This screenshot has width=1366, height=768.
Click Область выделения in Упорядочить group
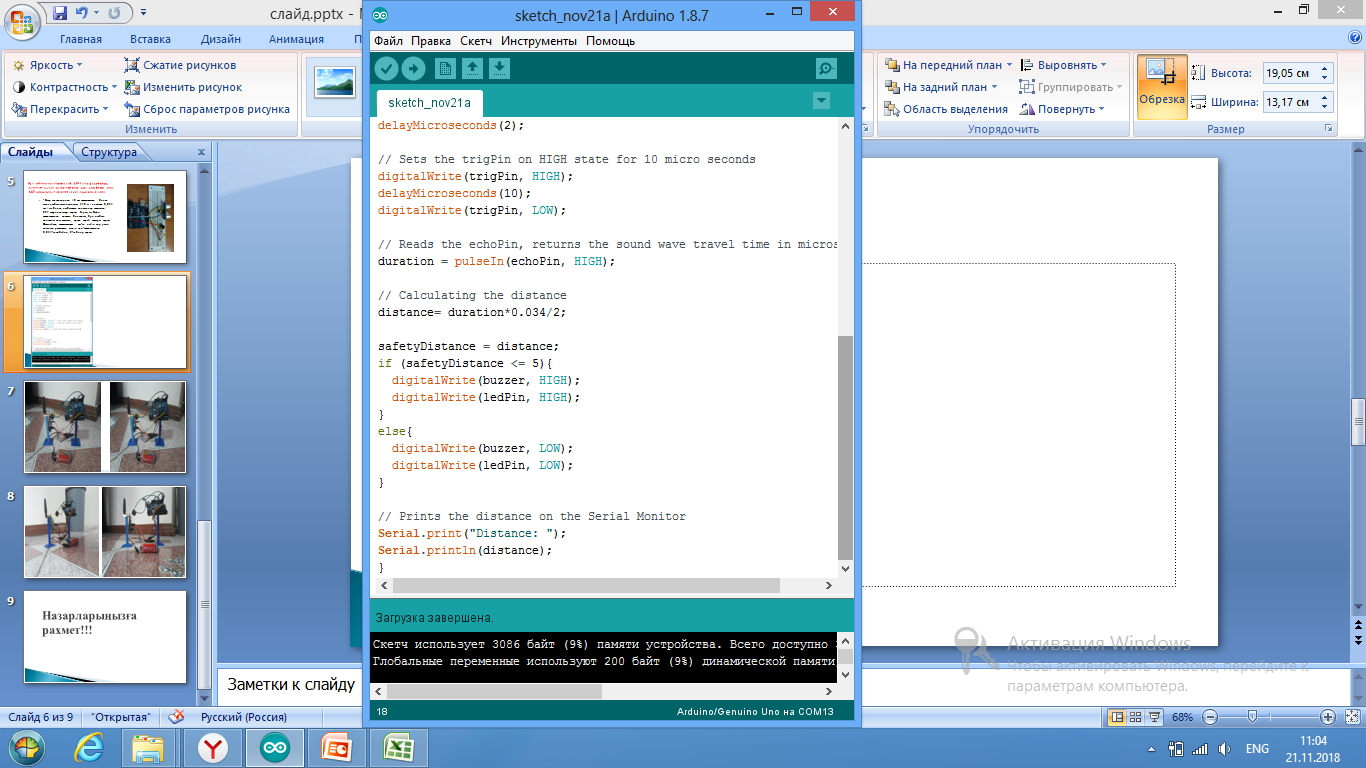tap(946, 109)
